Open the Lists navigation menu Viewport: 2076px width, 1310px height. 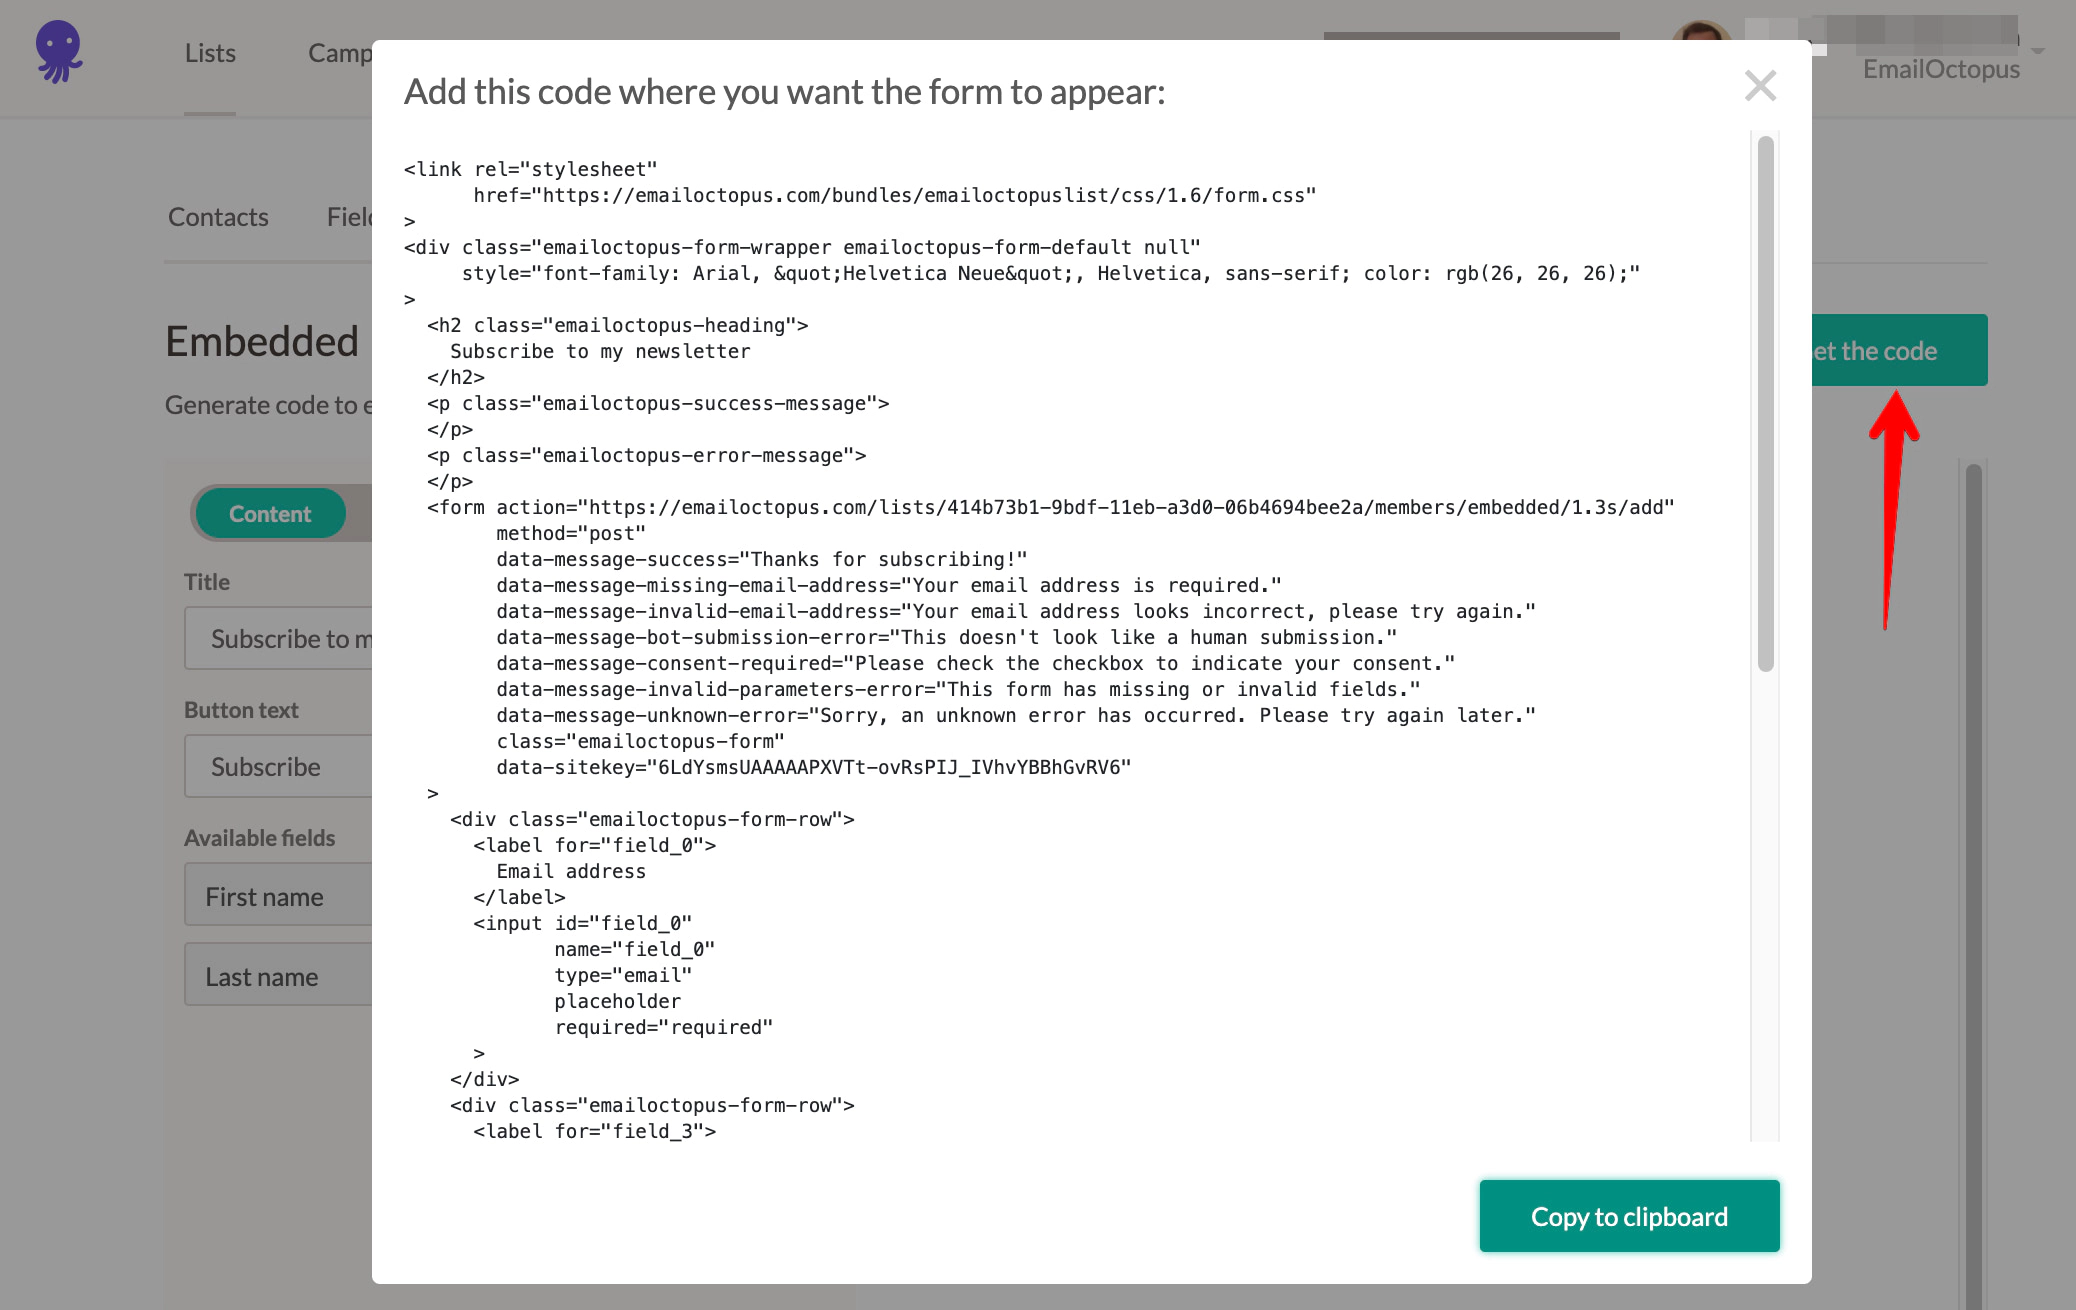[x=210, y=53]
